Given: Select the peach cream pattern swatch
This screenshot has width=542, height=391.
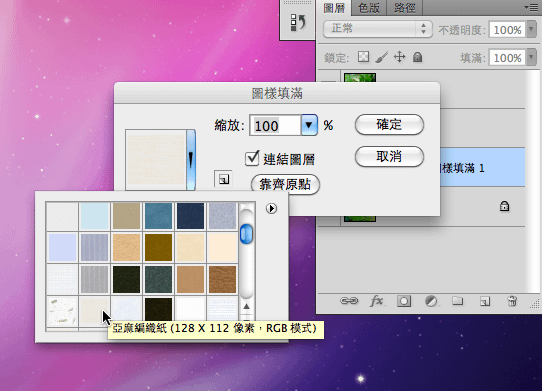Looking at the screenshot, I should (222, 247).
